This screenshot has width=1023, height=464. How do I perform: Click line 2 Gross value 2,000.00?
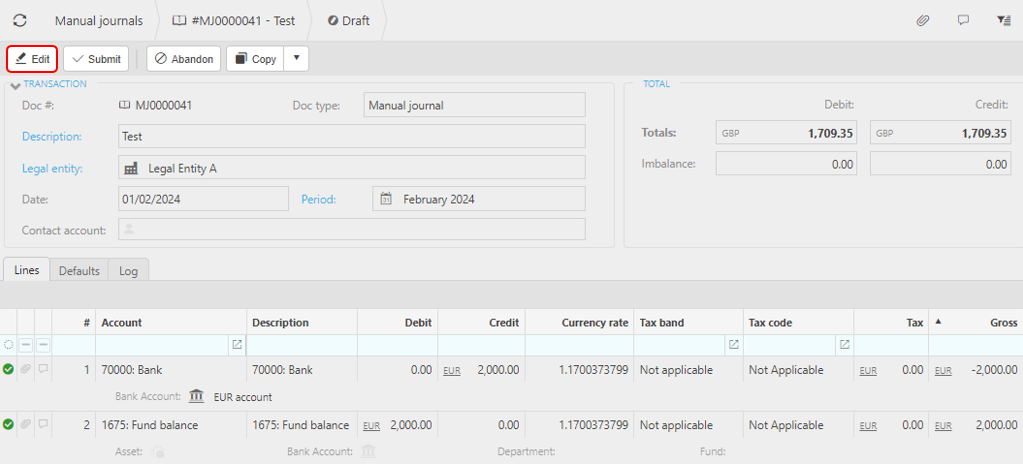point(997,425)
